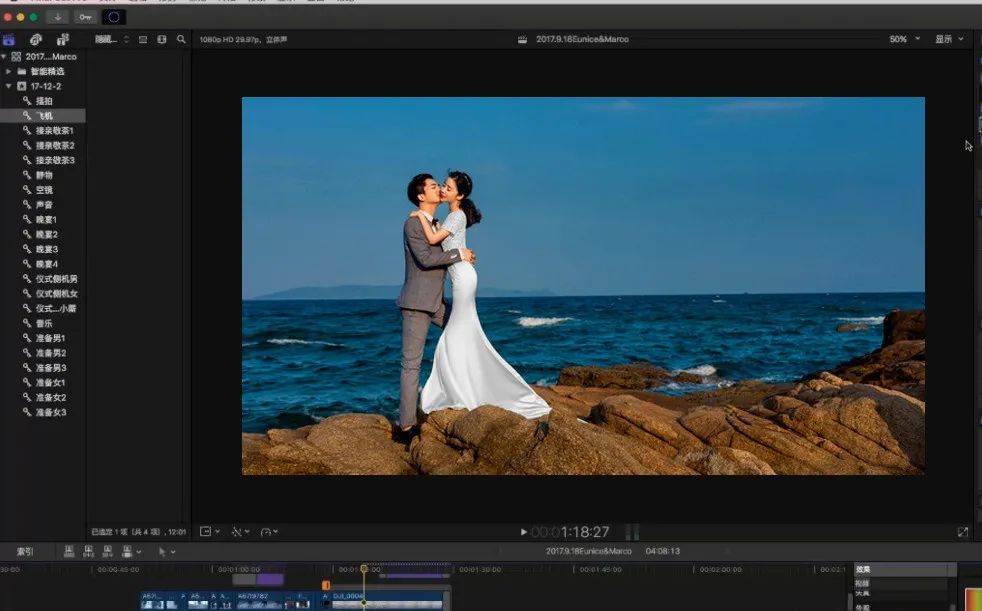Click the import media arrow button
This screenshot has height=611, width=982.
coord(58,17)
